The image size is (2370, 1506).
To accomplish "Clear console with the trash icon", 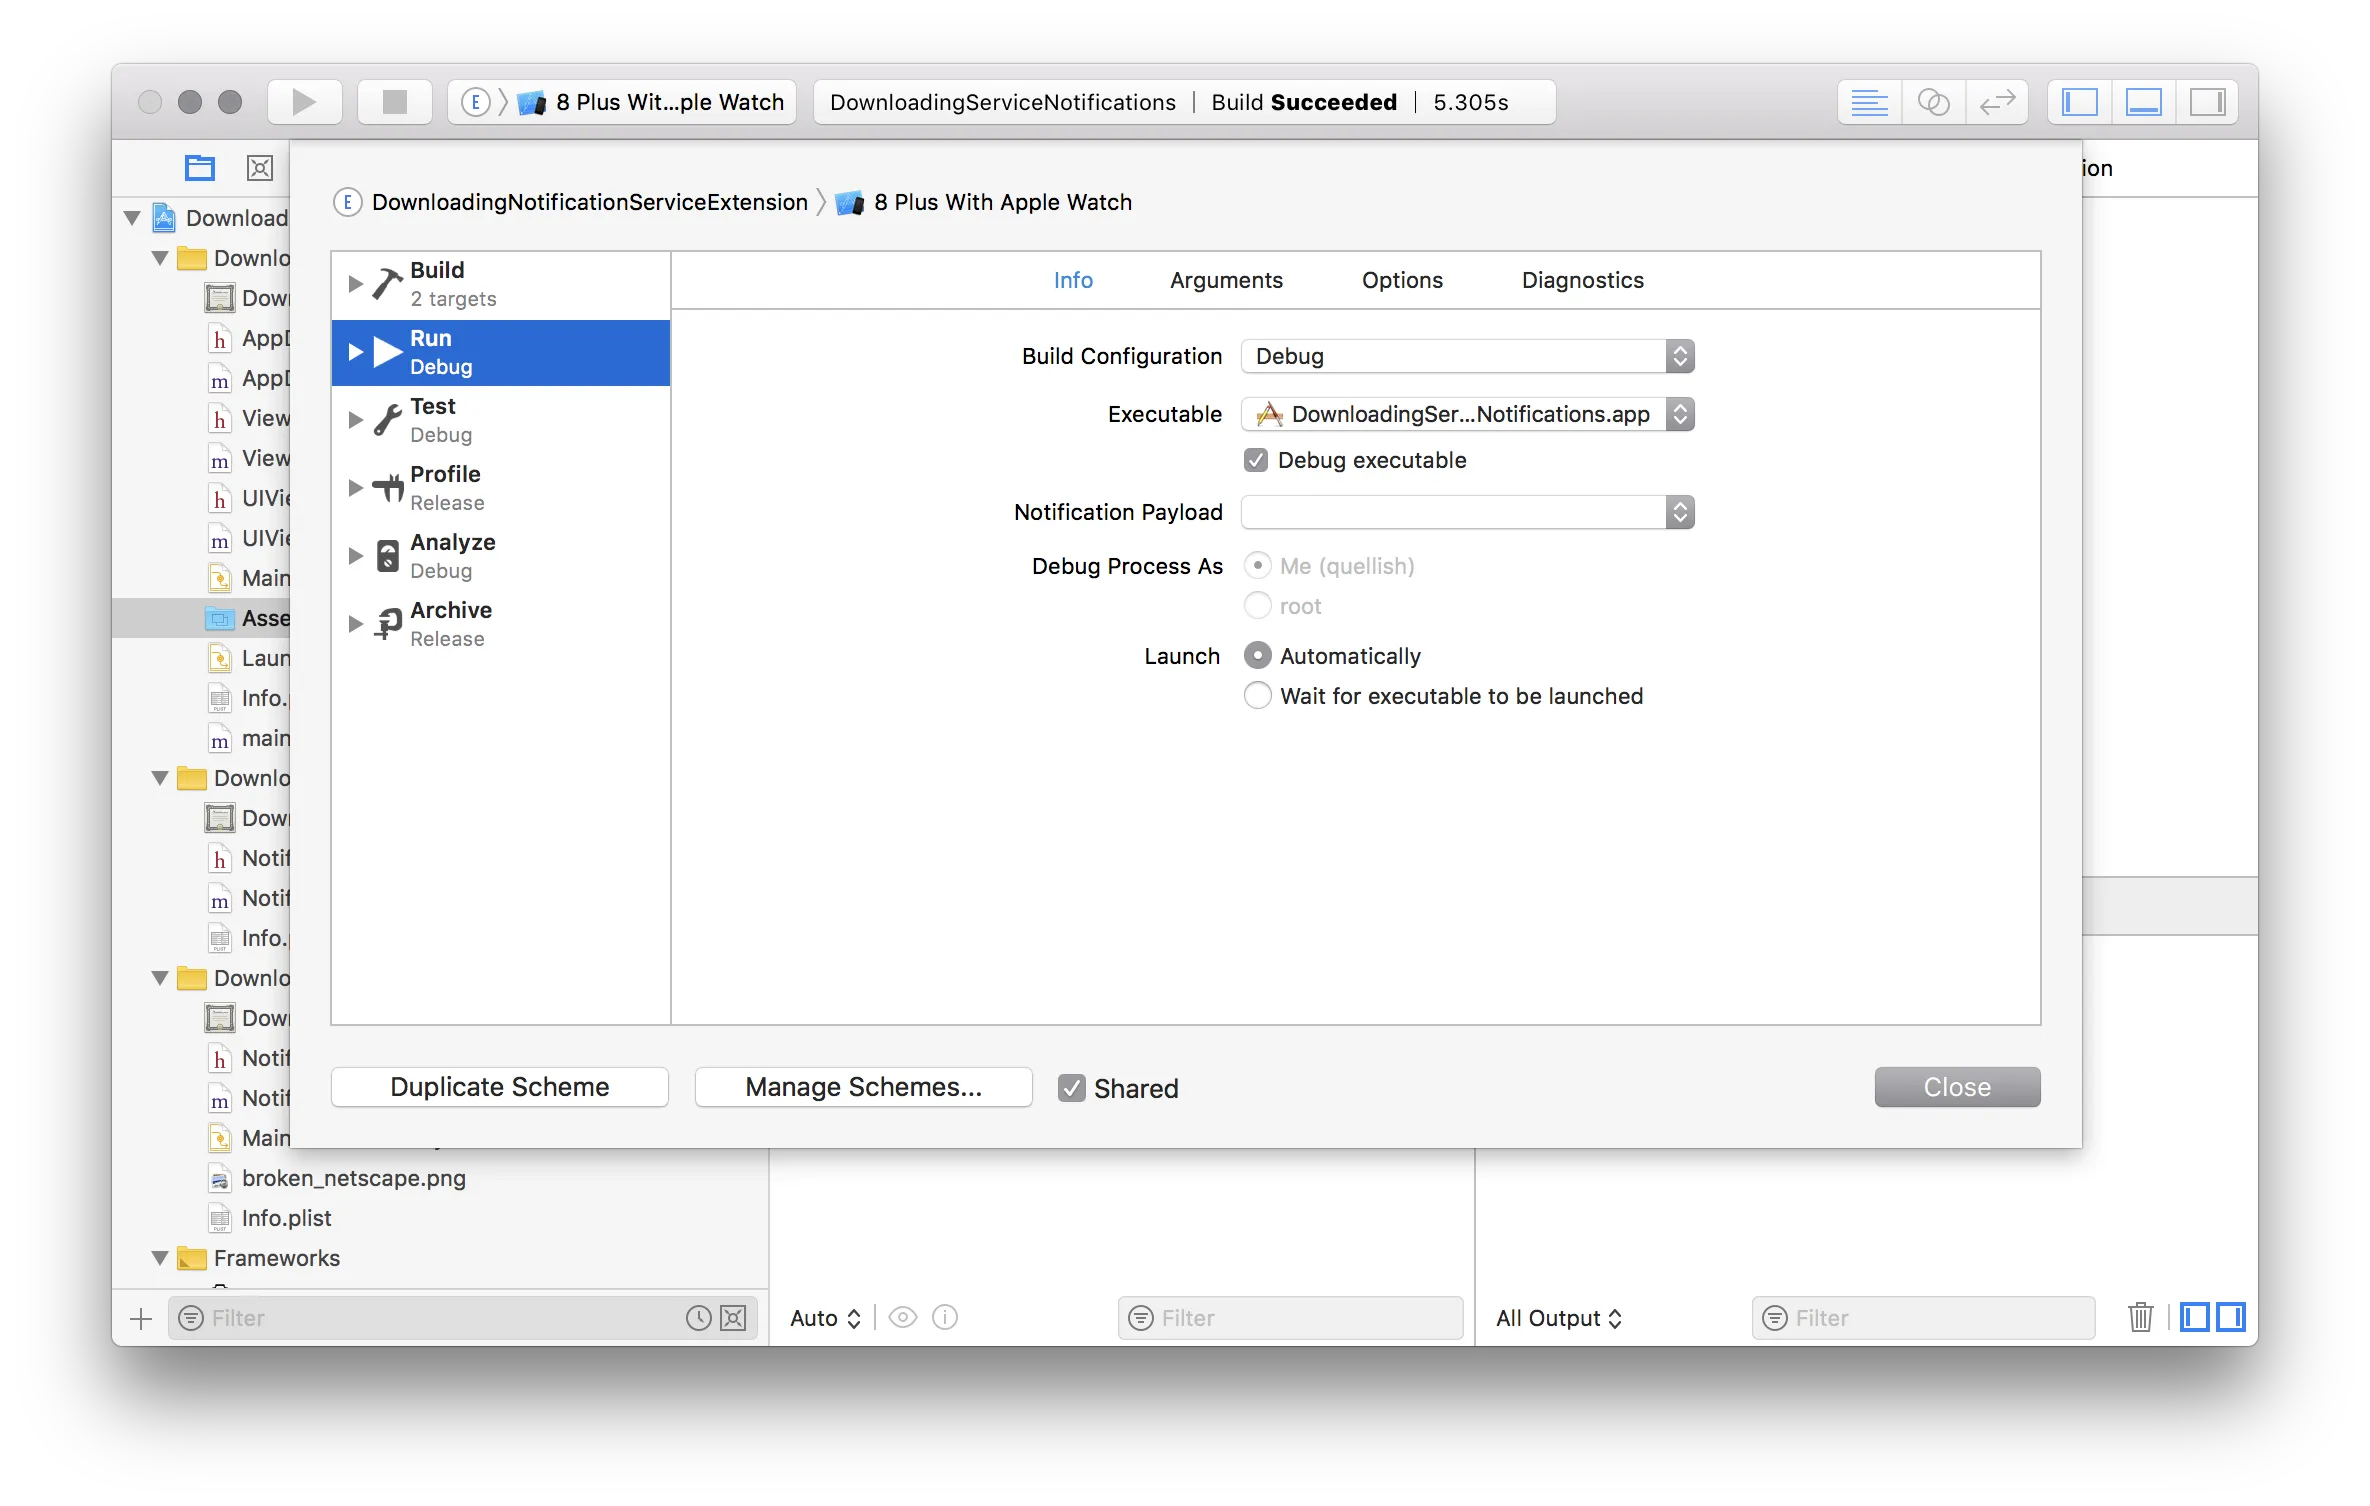I will pos(2140,1317).
